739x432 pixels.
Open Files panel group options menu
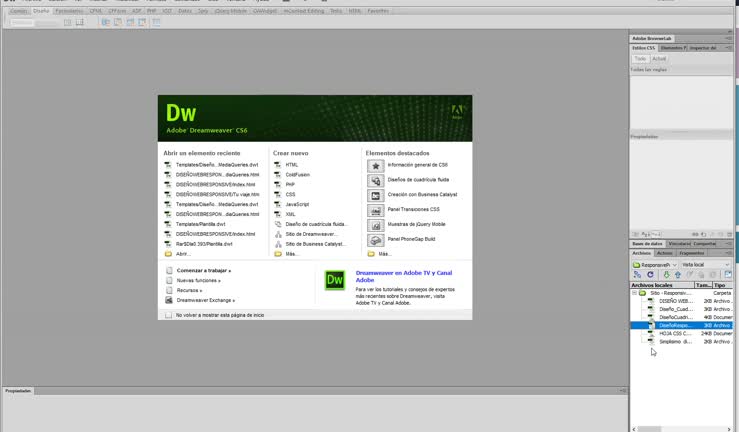729,253
